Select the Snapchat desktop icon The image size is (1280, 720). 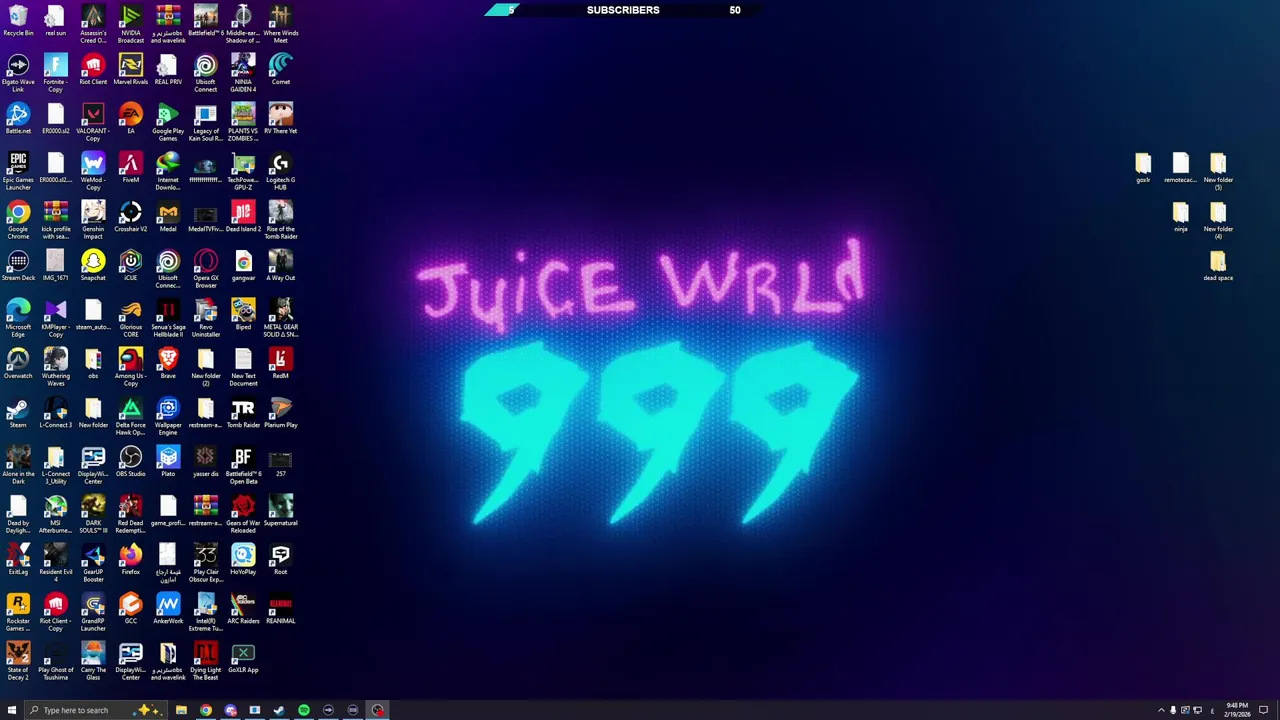coord(93,266)
